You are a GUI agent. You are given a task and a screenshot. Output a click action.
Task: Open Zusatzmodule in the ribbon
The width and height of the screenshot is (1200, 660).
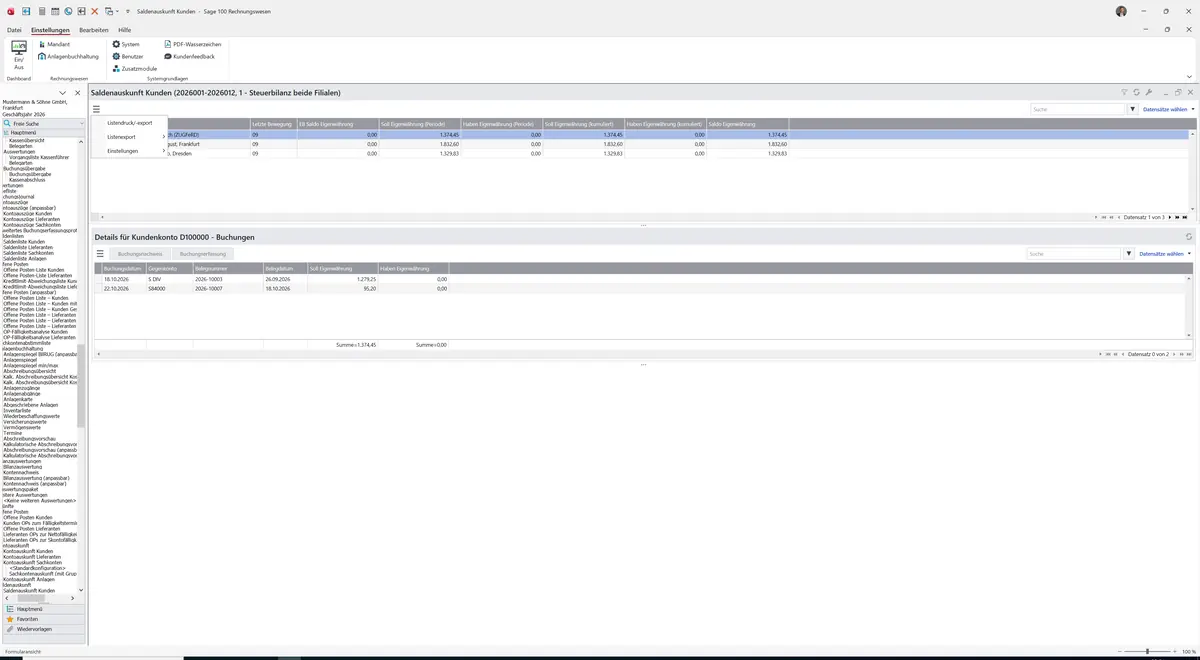pos(135,68)
